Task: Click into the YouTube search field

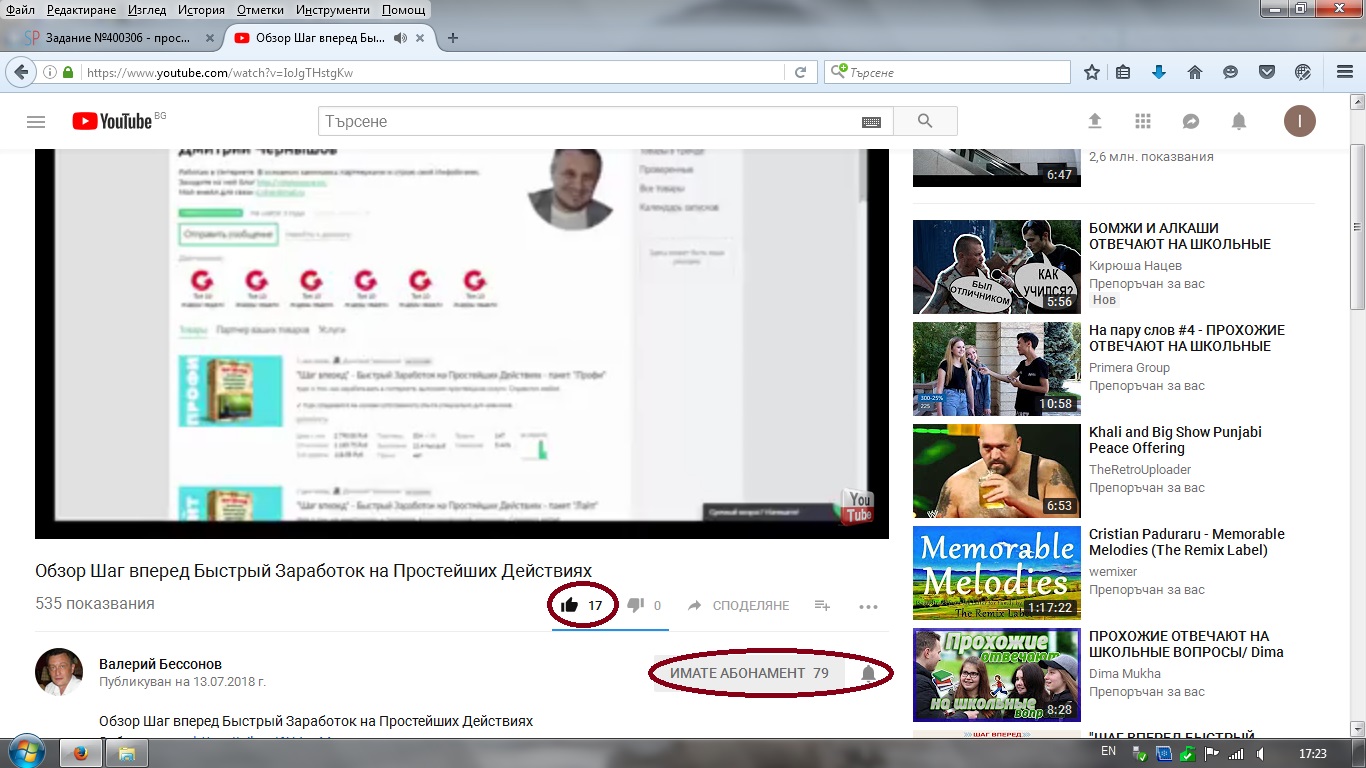Action: point(590,121)
